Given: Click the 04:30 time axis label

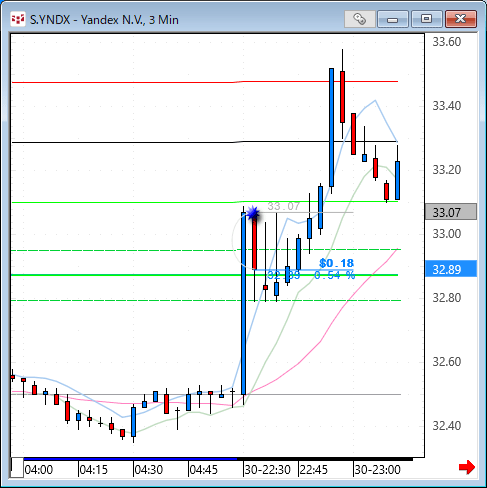Looking at the screenshot, I should [x=149, y=470].
